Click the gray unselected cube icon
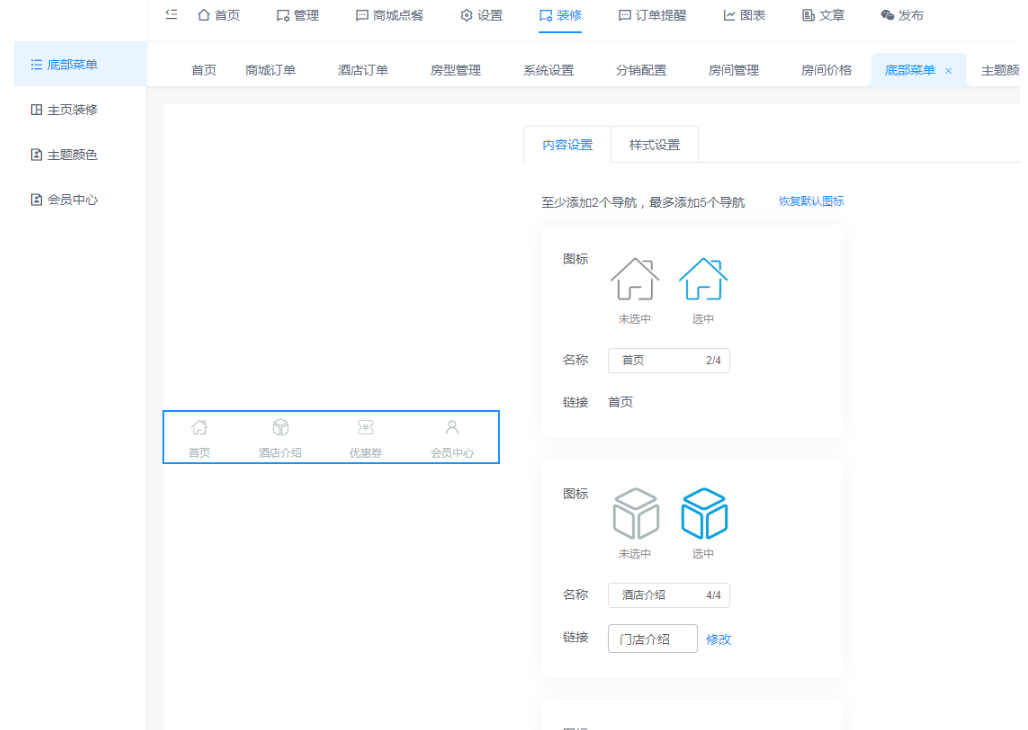1028x730 pixels. pos(635,513)
